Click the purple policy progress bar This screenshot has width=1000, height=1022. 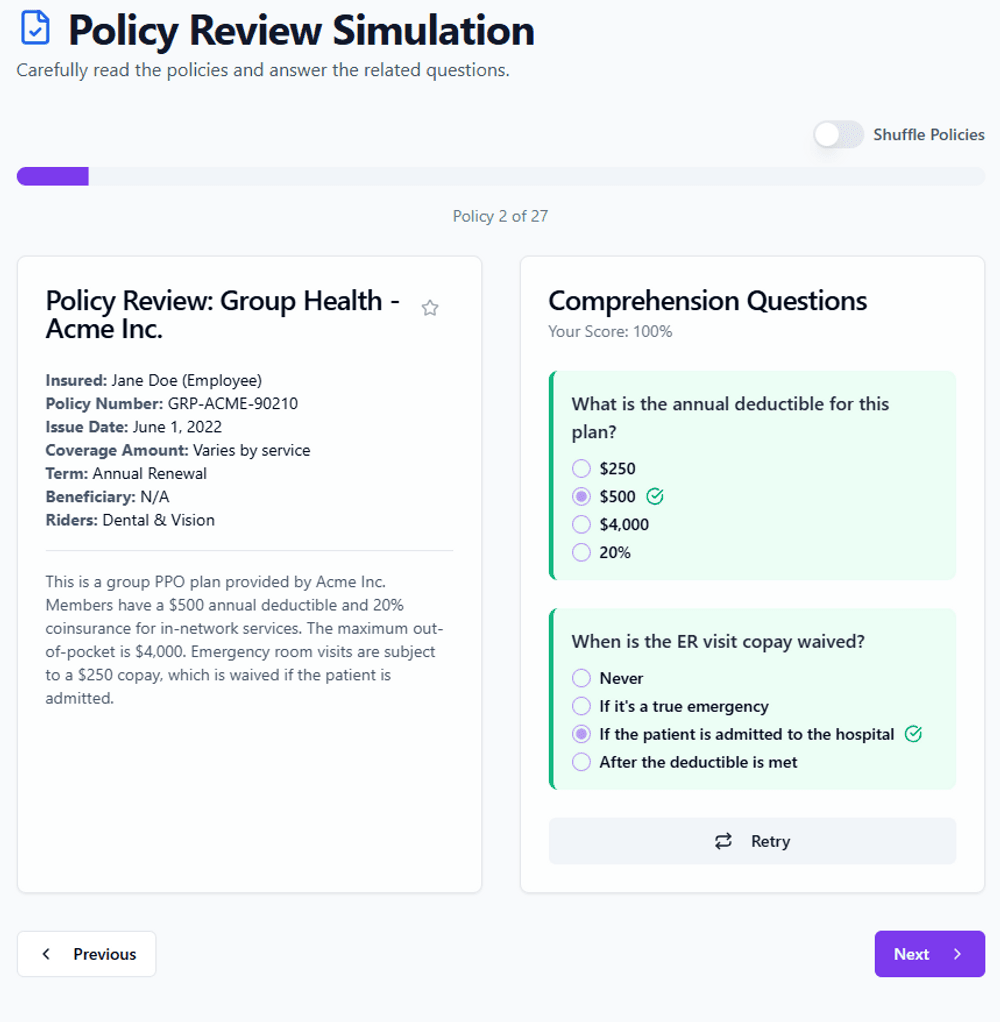tap(53, 177)
